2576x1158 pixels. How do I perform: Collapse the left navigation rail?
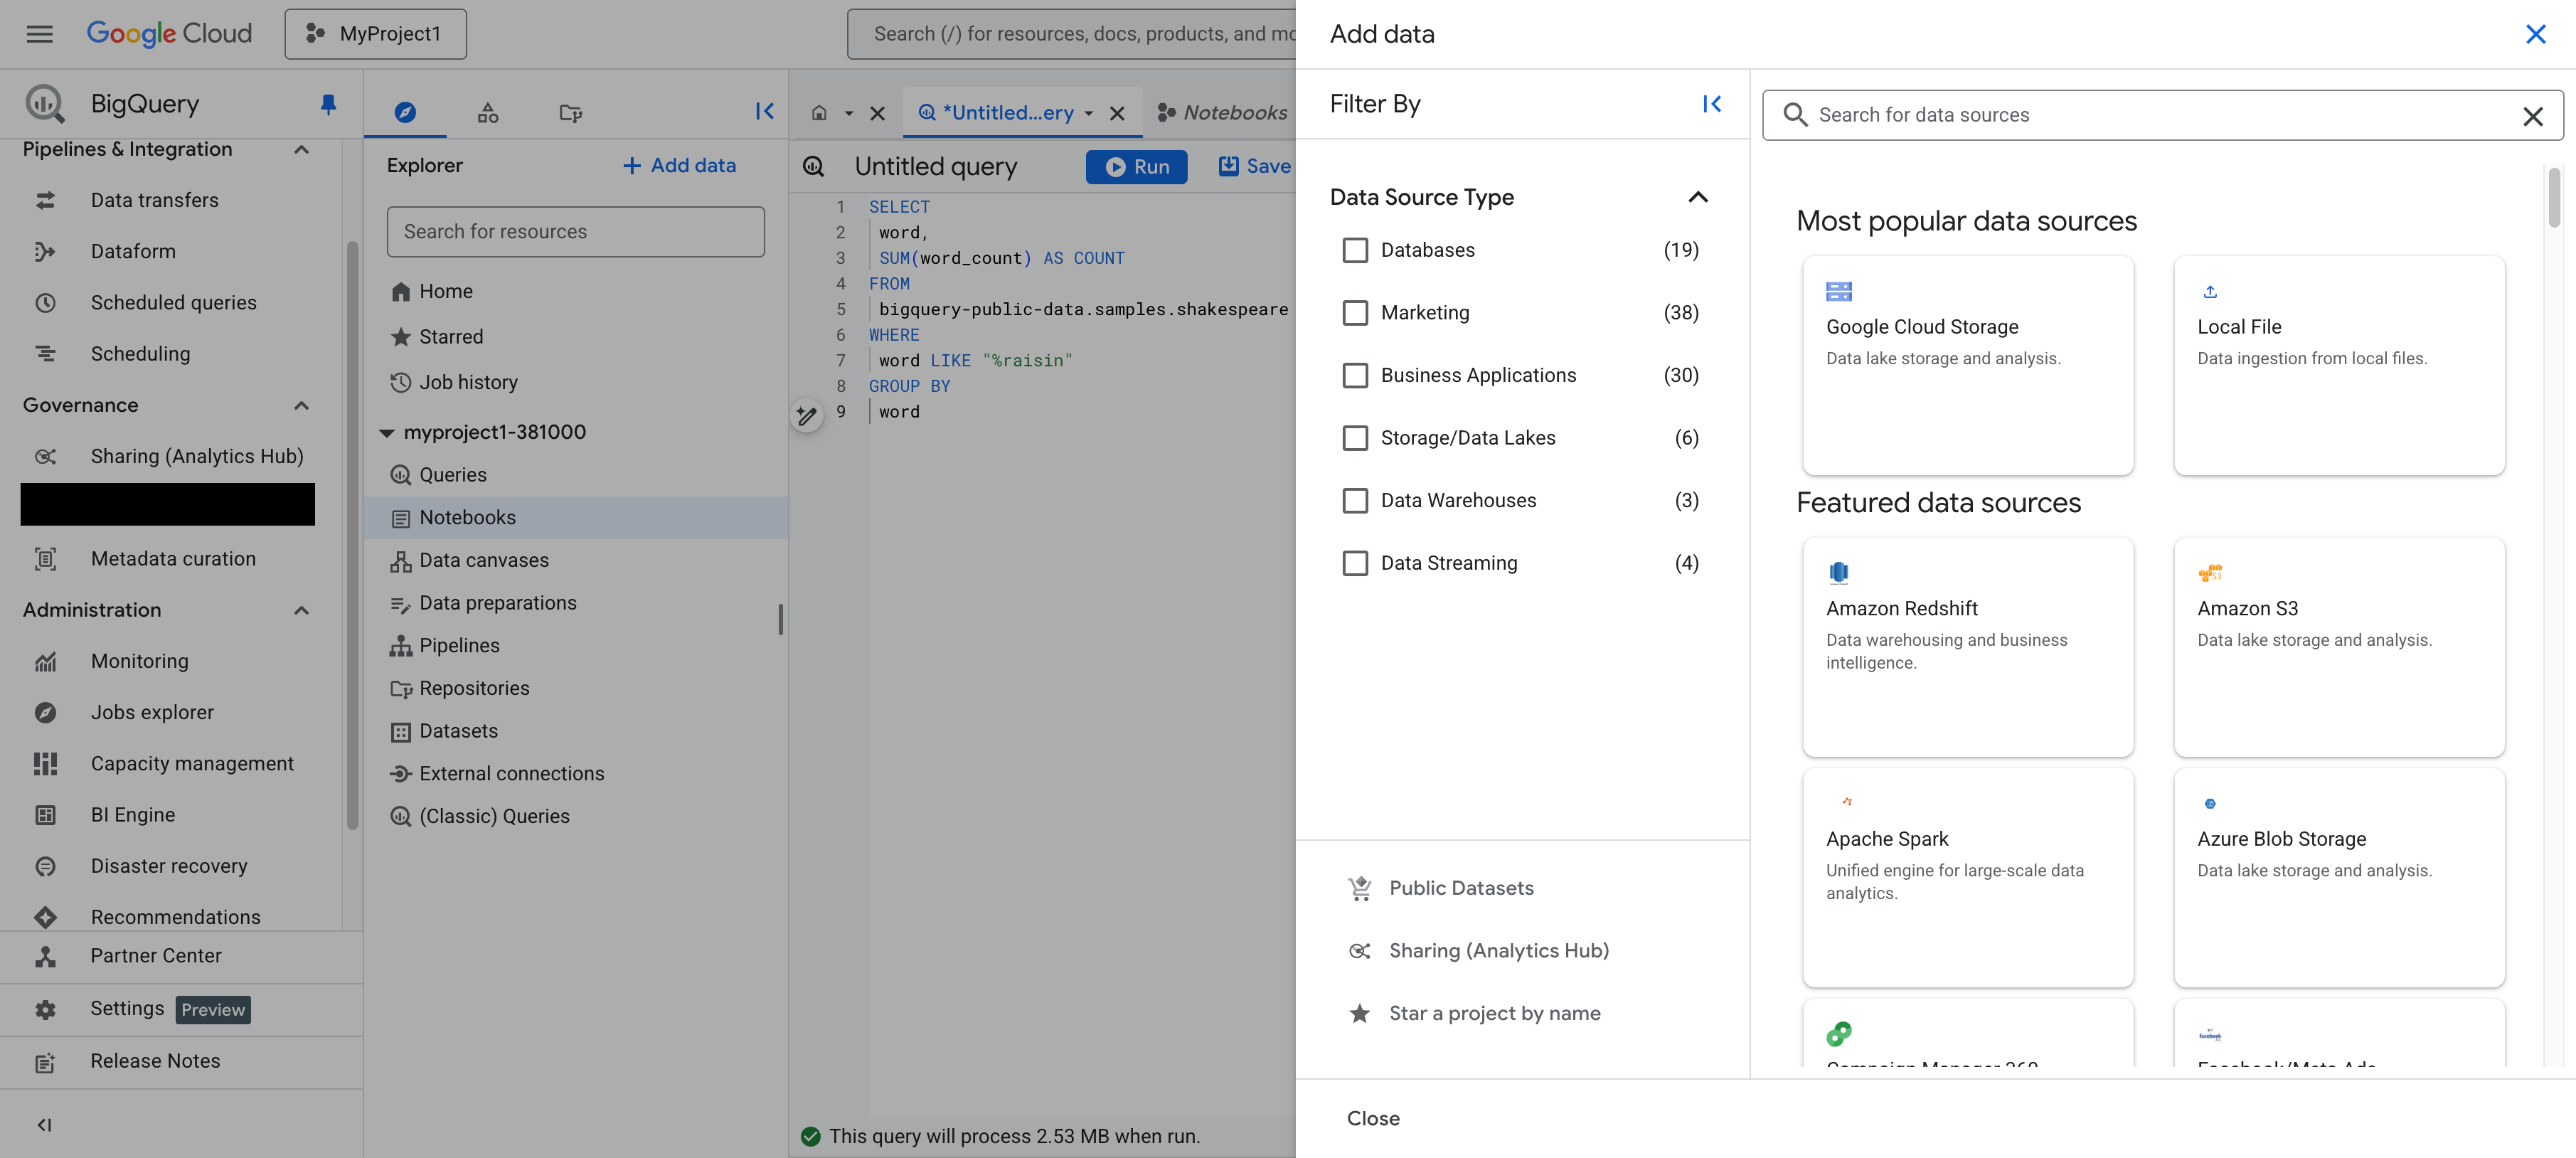(44, 1124)
